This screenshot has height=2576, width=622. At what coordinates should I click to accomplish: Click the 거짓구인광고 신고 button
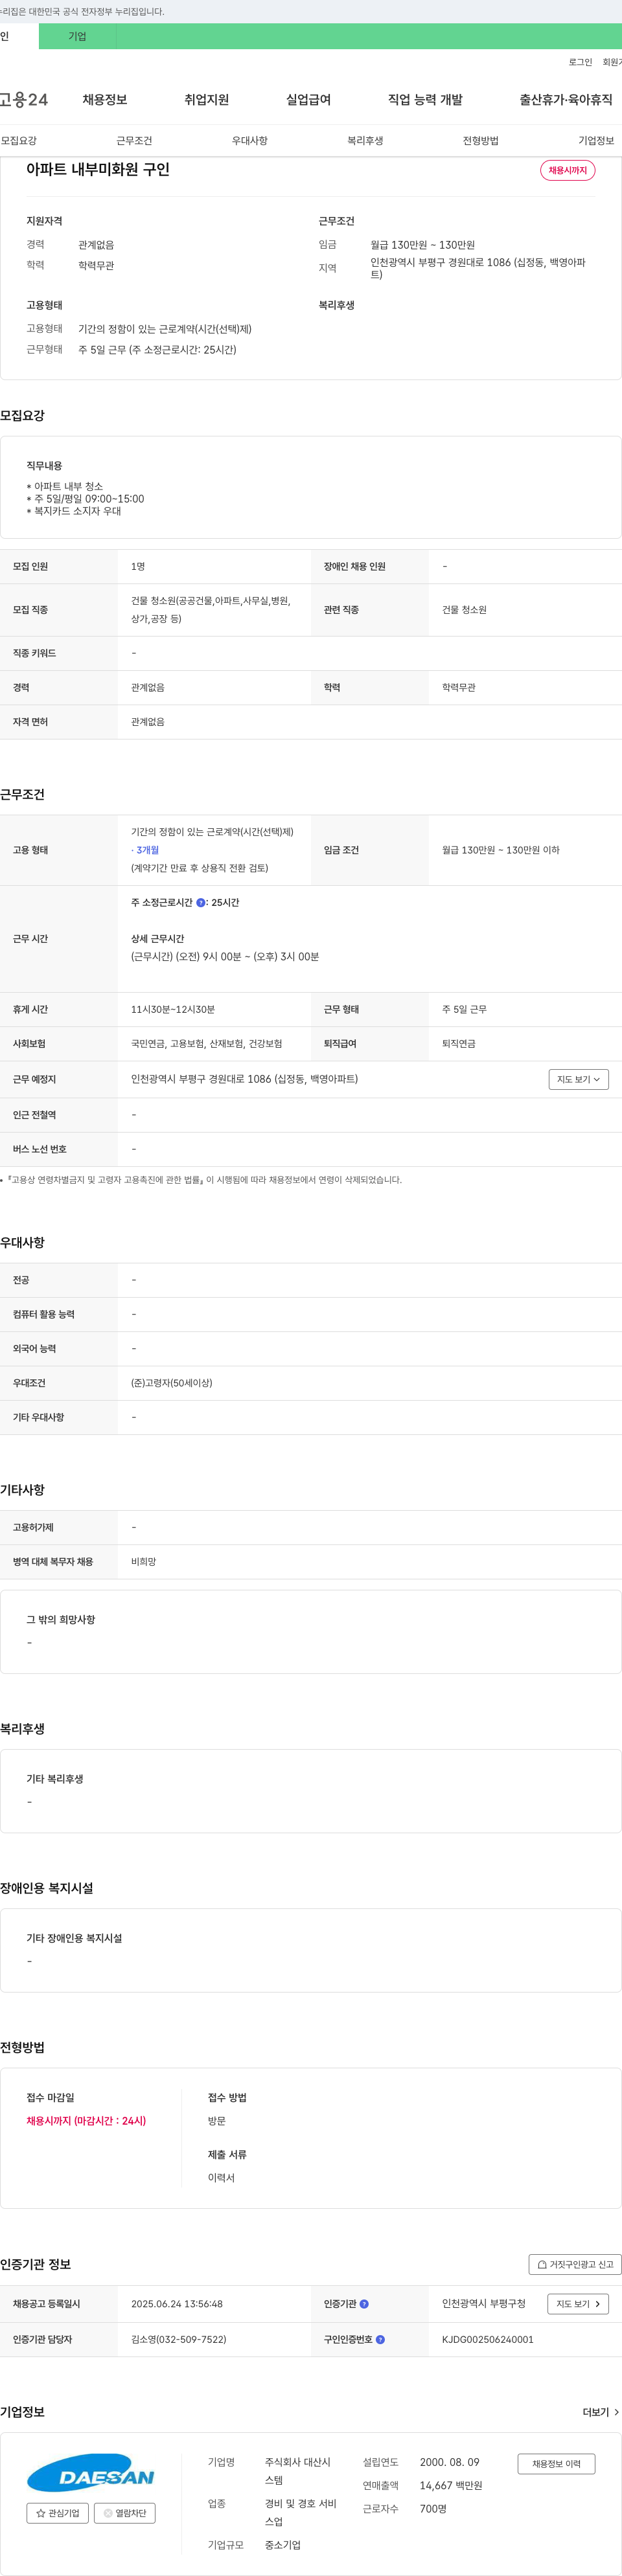coord(575,2265)
